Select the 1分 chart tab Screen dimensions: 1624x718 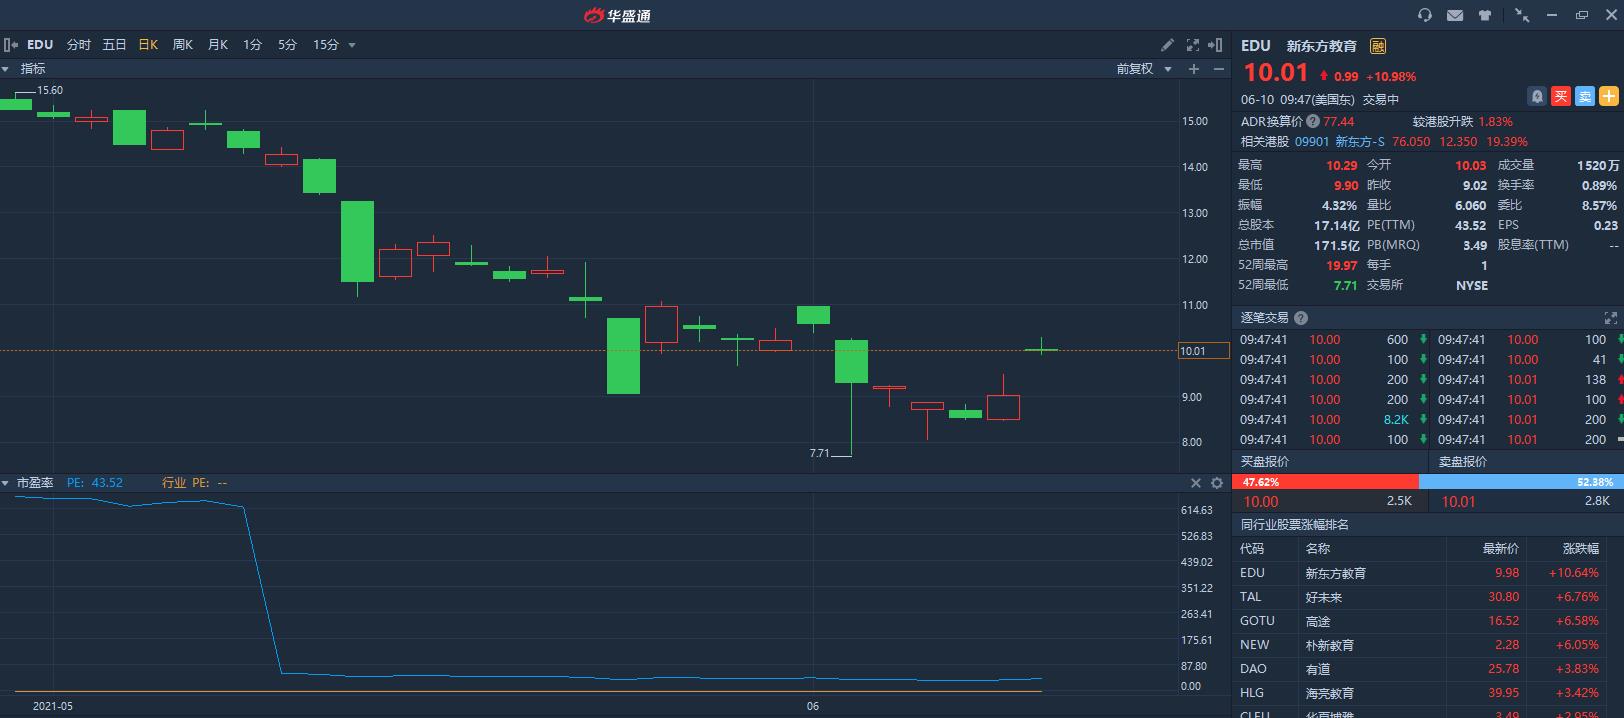[x=252, y=45]
